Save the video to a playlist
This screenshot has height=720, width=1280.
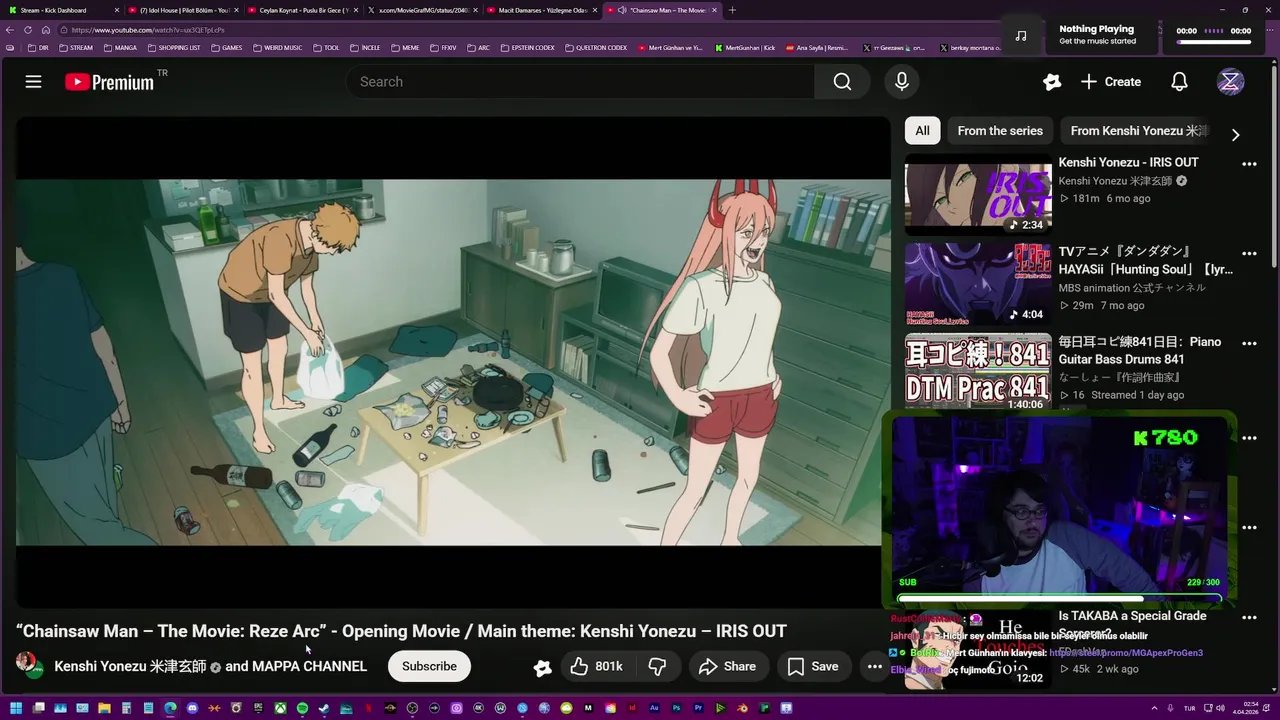(x=813, y=666)
